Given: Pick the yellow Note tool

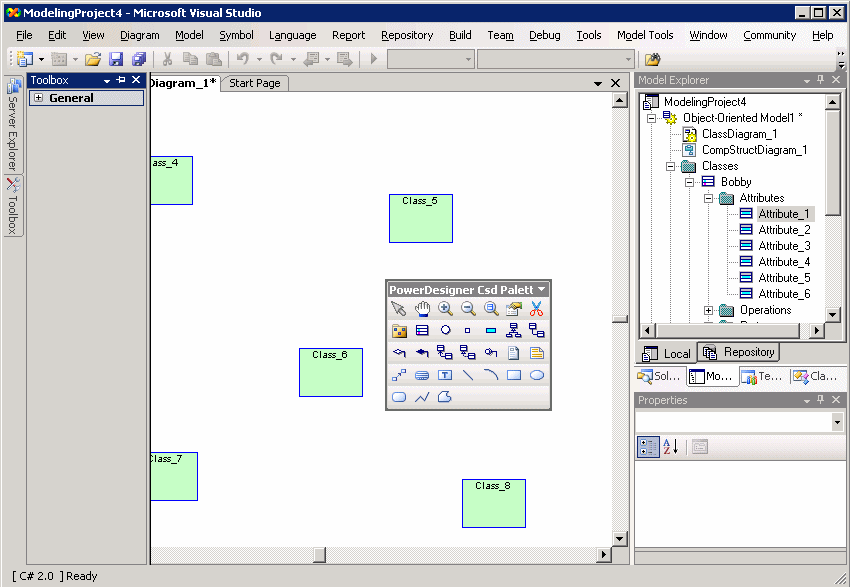Looking at the screenshot, I should [537, 353].
